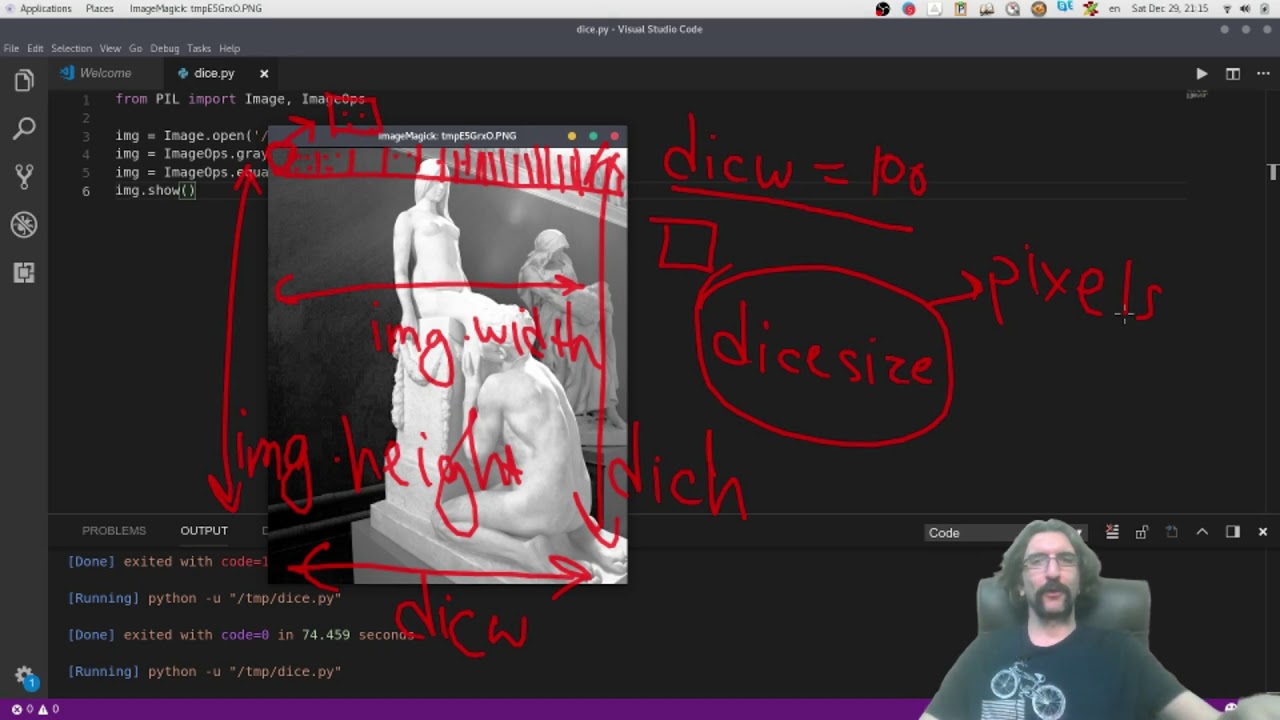Image resolution: width=1280 pixels, height=720 pixels.
Task: Open the clock showing Sat Dec 29, 21:15
Action: coord(1170,8)
